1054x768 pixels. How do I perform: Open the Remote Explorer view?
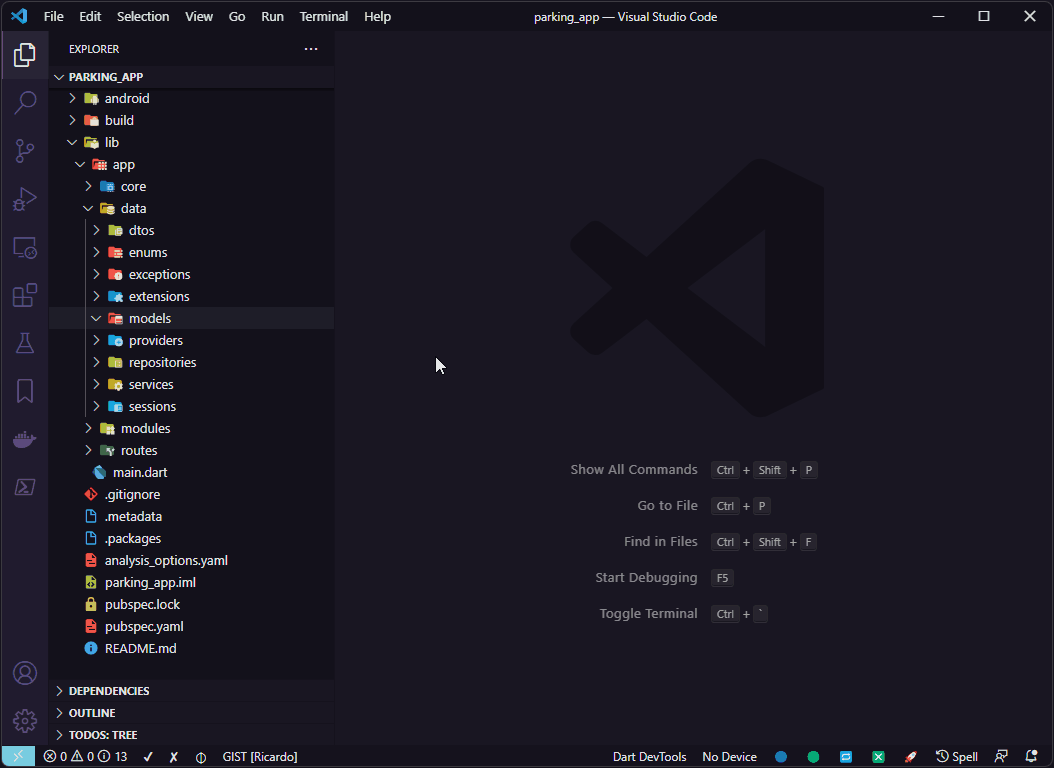(25, 248)
